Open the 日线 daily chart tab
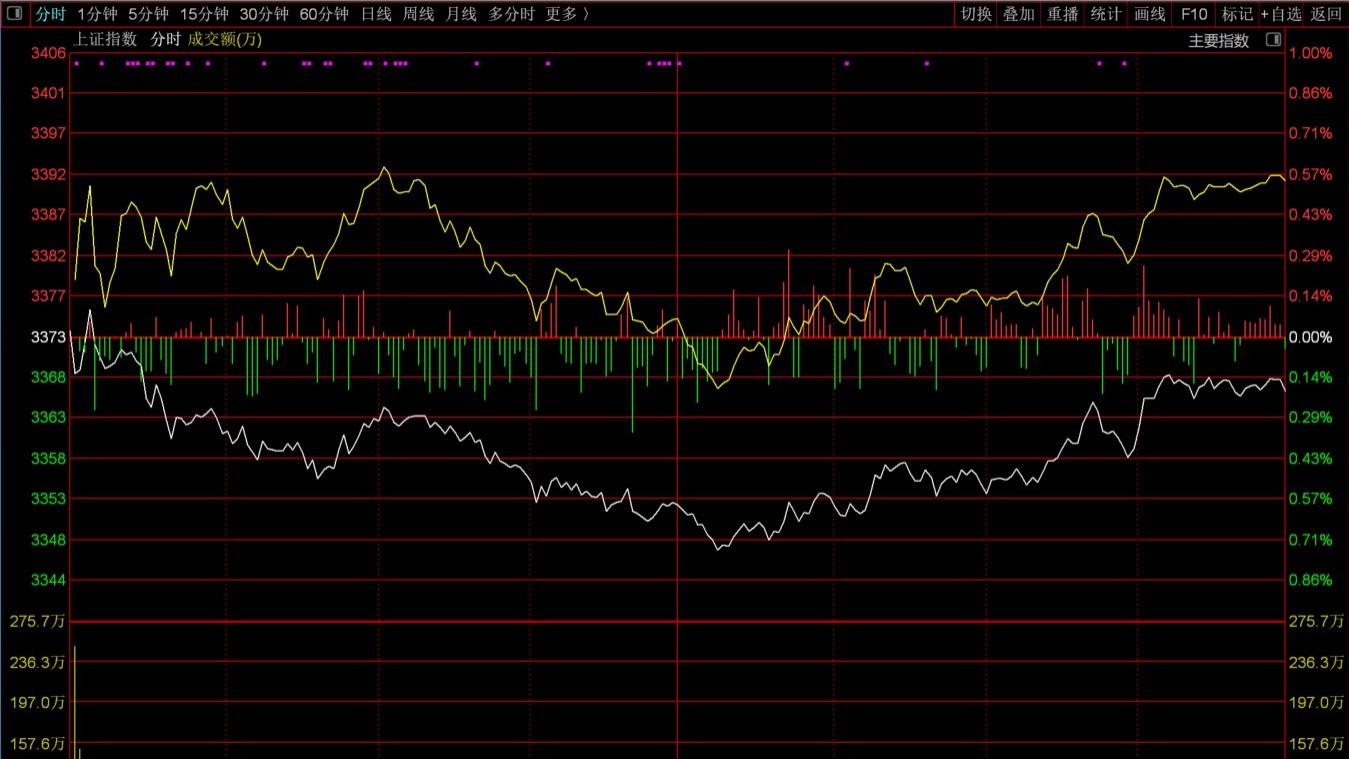 [376, 14]
